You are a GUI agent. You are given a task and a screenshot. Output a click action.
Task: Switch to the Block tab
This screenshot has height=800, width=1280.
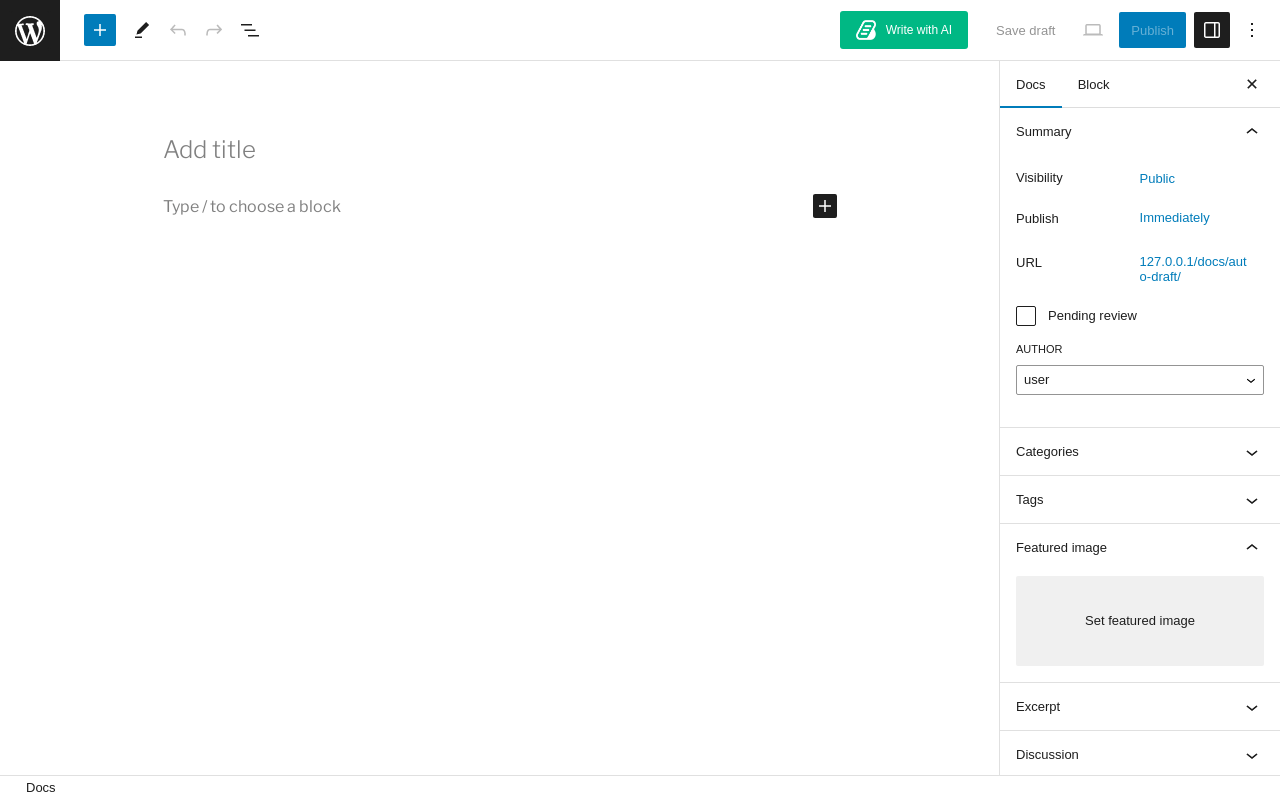(x=1093, y=84)
